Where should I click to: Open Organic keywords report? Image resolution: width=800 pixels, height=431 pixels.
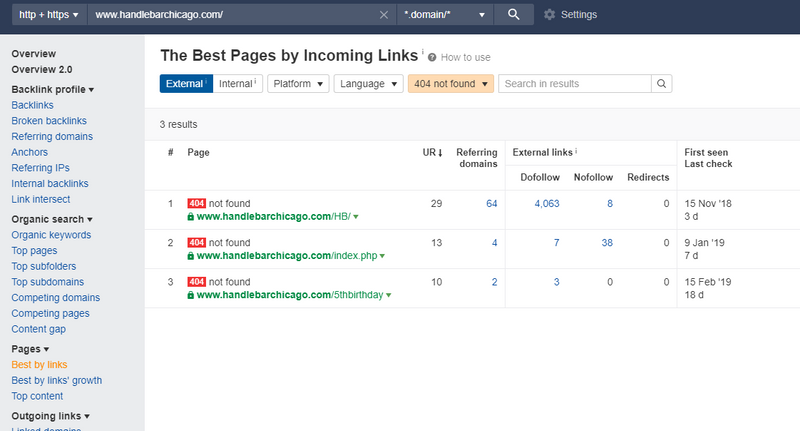tap(51, 235)
